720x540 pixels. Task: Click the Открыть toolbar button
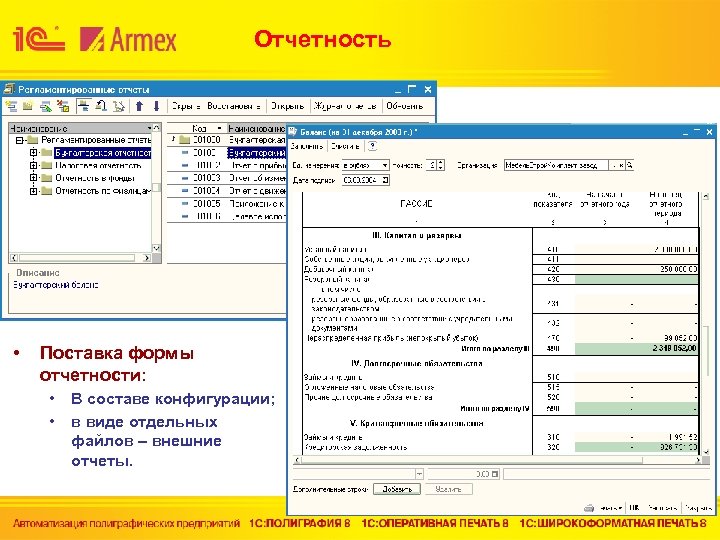287,106
